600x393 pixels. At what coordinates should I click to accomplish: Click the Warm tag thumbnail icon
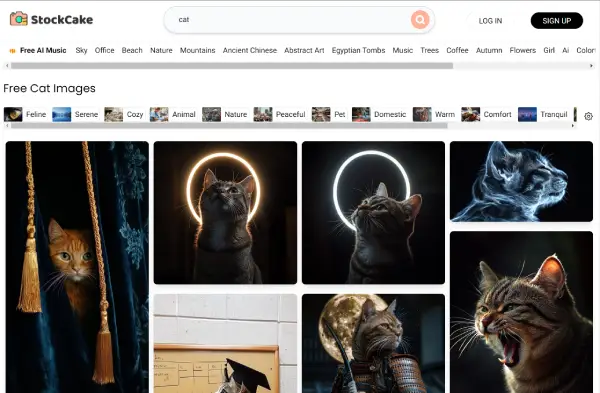(422, 114)
